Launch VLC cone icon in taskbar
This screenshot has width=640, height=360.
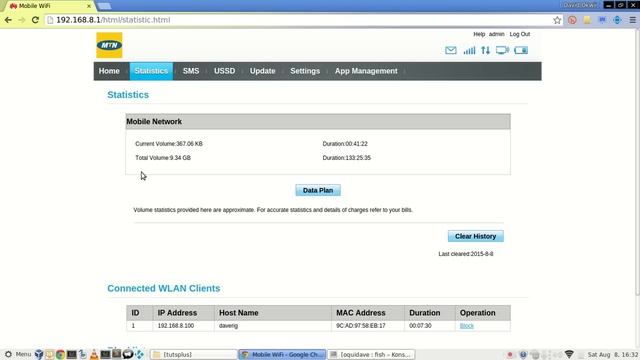(94, 354)
